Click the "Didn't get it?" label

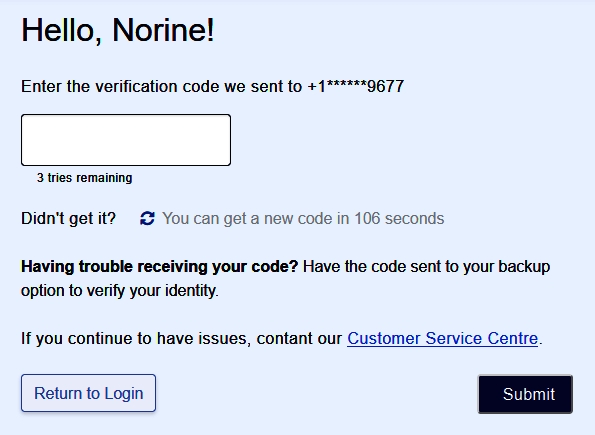click(68, 218)
